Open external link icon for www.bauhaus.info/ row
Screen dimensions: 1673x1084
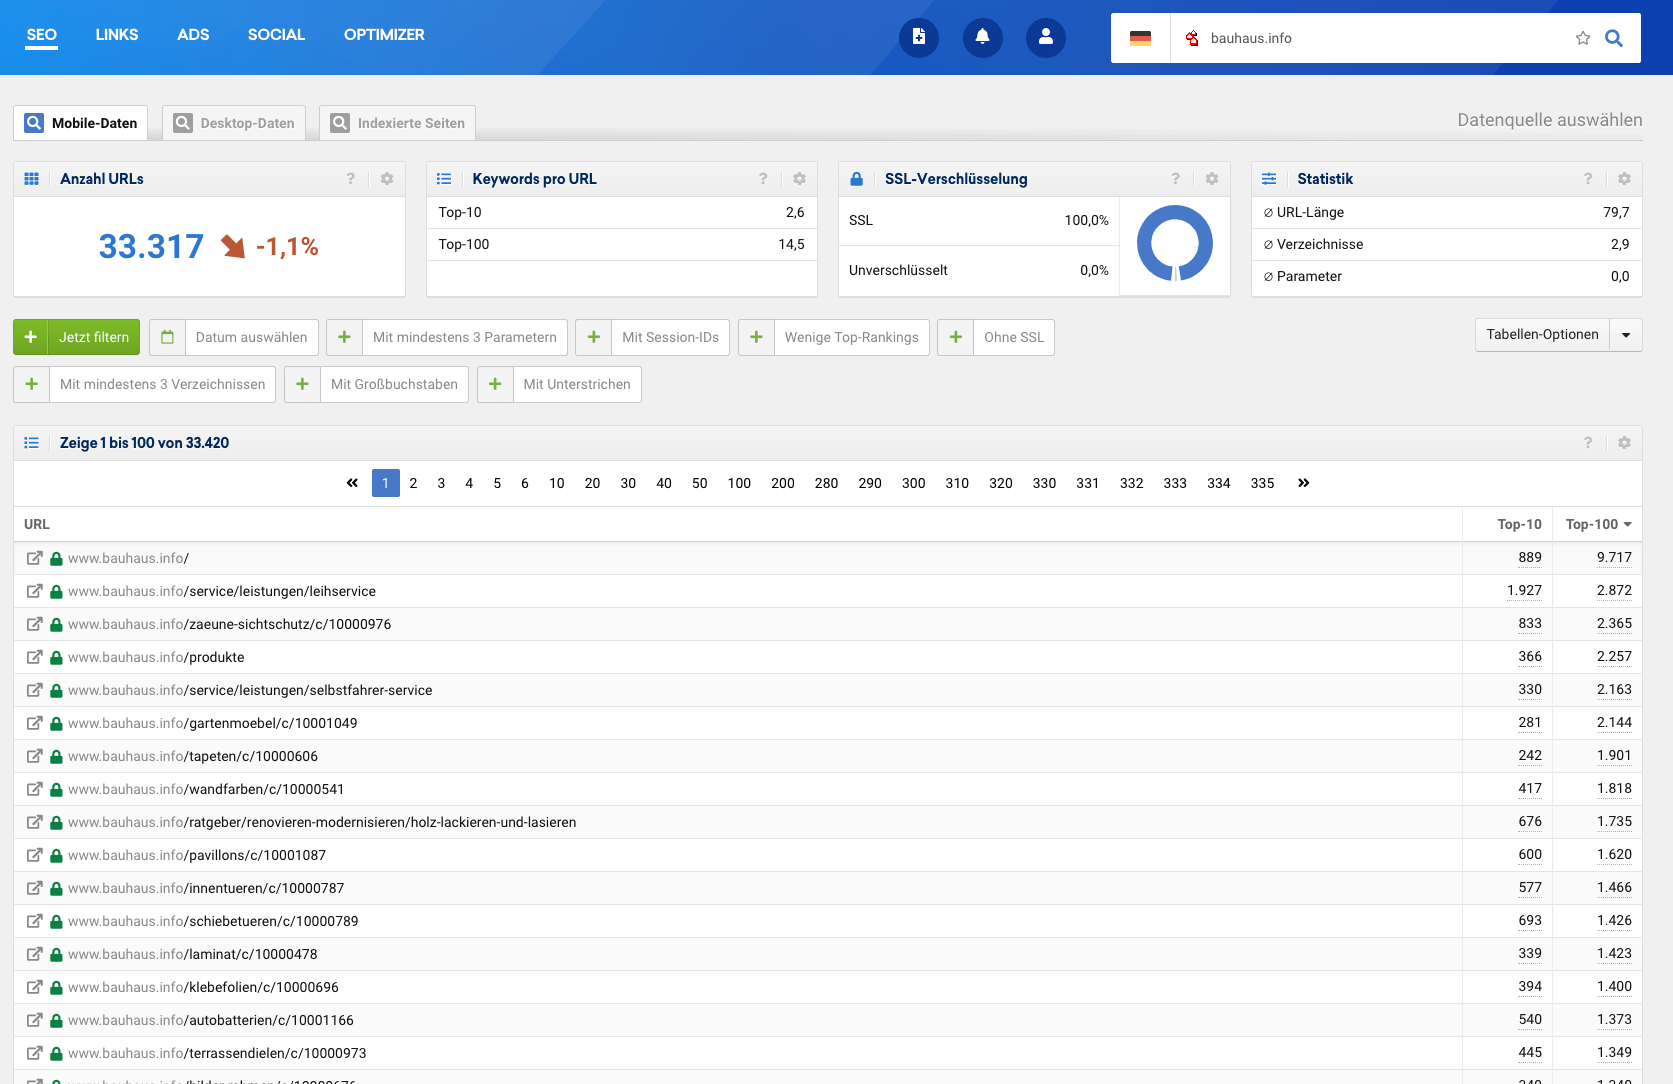pos(34,558)
